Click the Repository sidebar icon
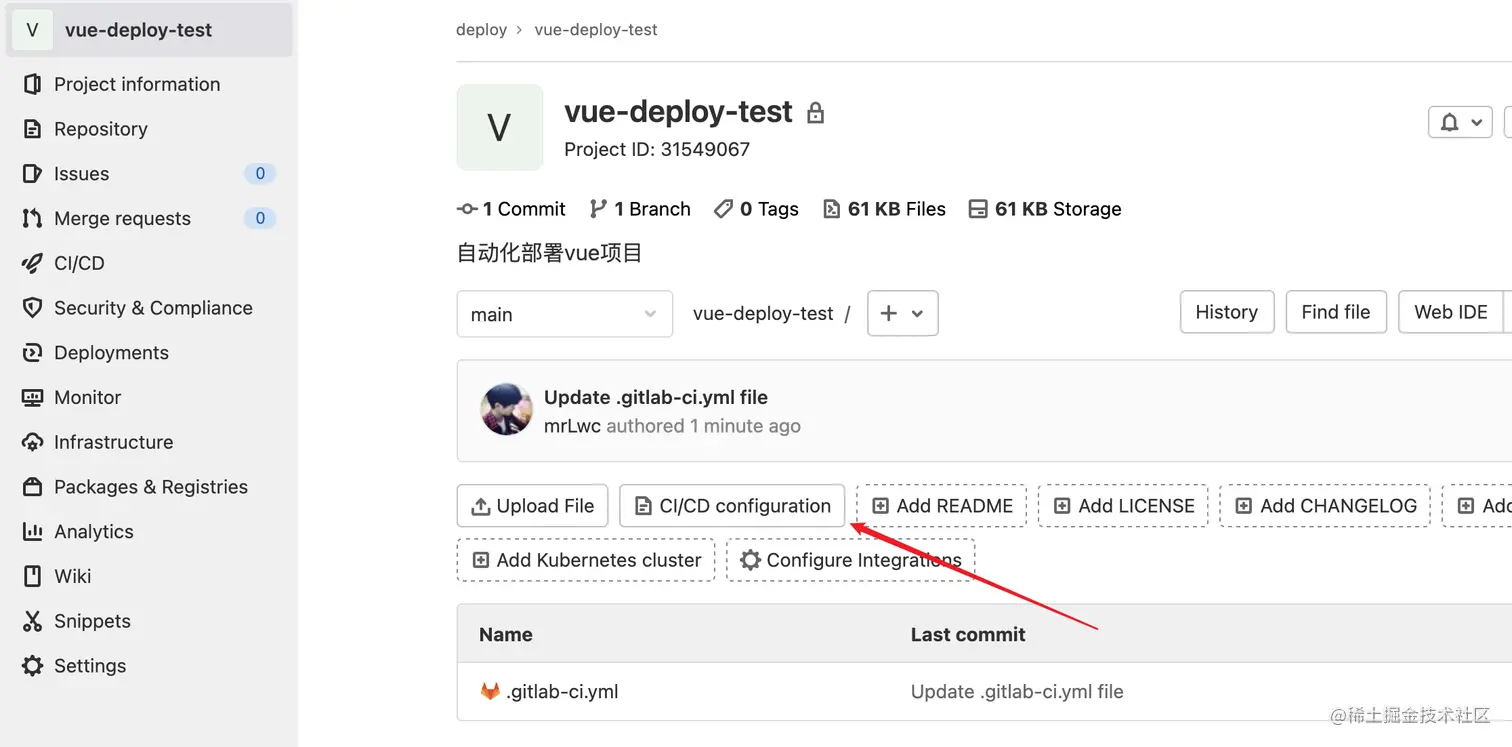Screen dimensions: 1512x747 tap(32, 129)
